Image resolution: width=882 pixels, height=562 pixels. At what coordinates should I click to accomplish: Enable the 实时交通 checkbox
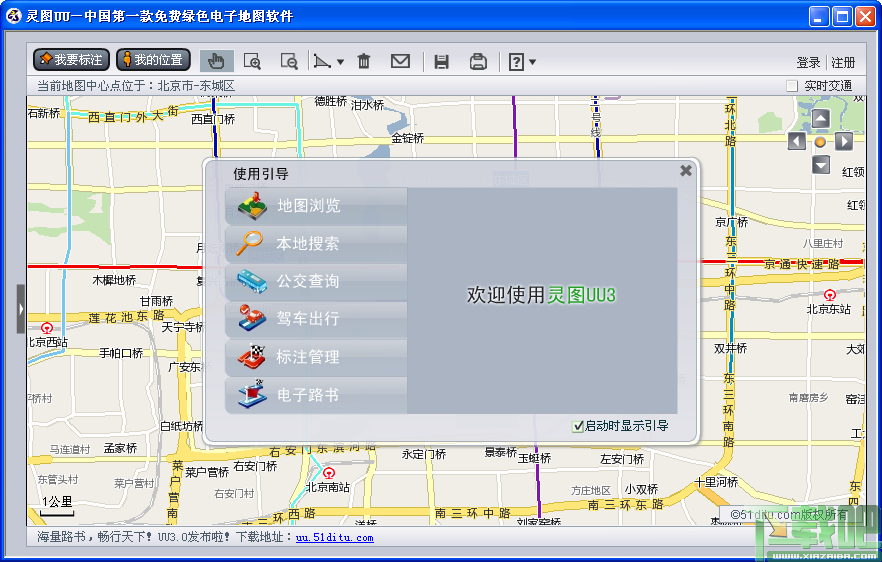(x=792, y=86)
